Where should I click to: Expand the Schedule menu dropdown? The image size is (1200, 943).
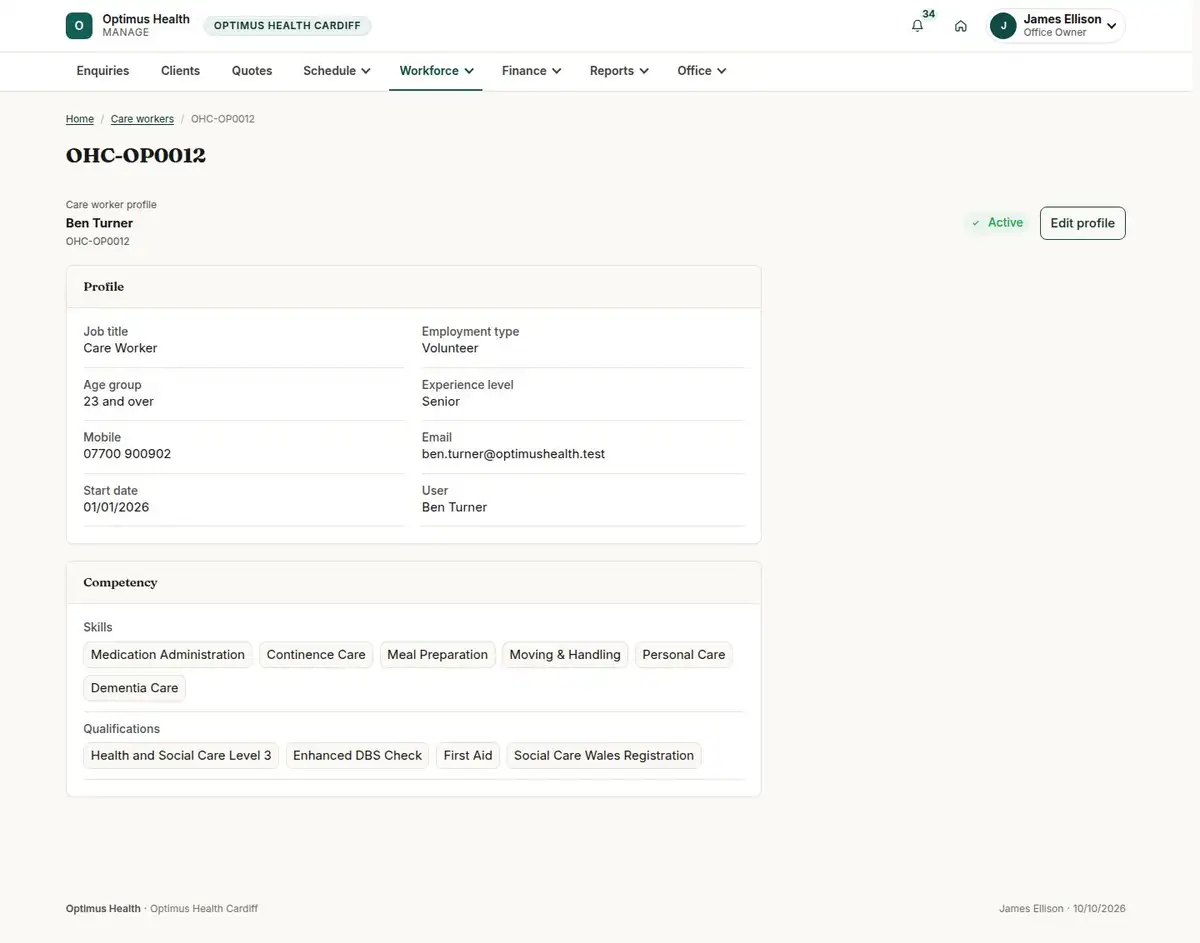(x=337, y=71)
